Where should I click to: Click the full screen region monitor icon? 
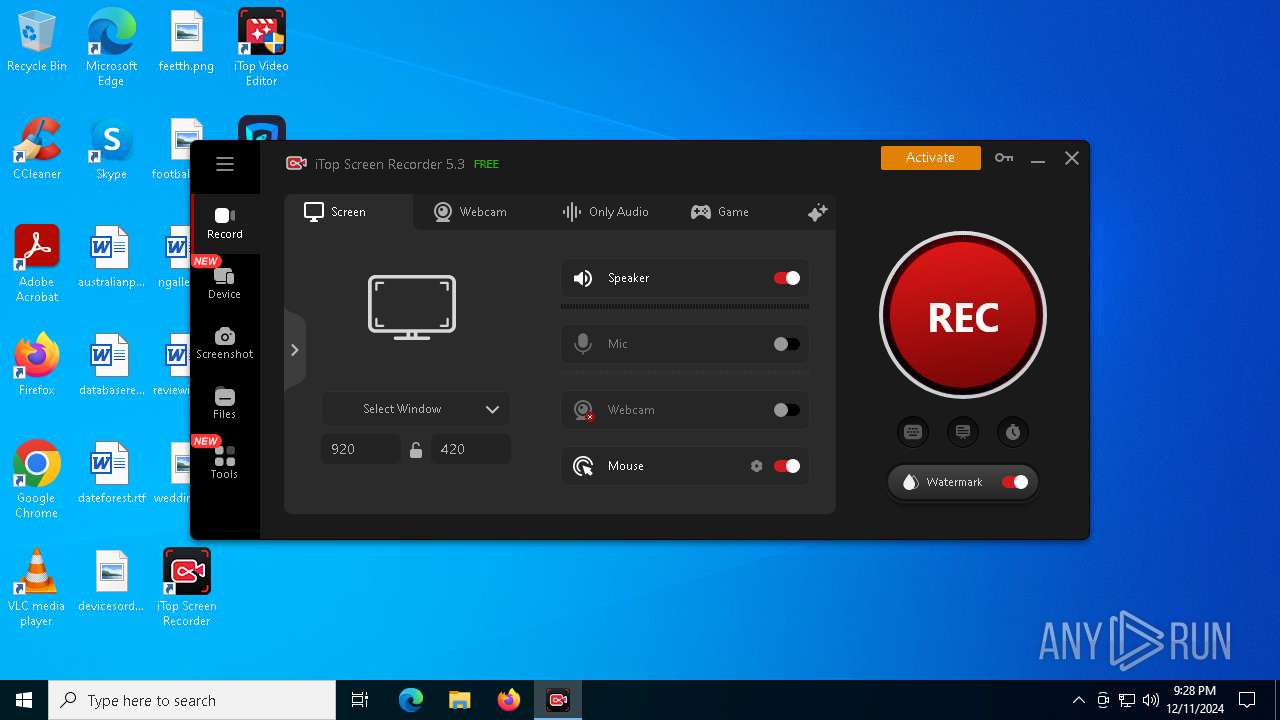[412, 307]
